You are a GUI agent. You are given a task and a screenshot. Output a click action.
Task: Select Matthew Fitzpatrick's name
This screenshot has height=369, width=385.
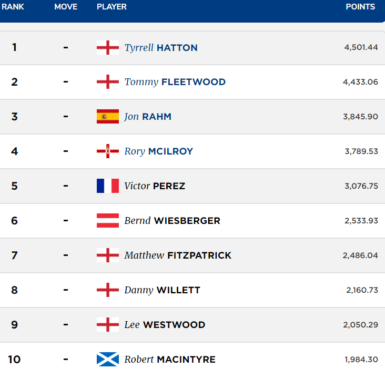tap(178, 255)
